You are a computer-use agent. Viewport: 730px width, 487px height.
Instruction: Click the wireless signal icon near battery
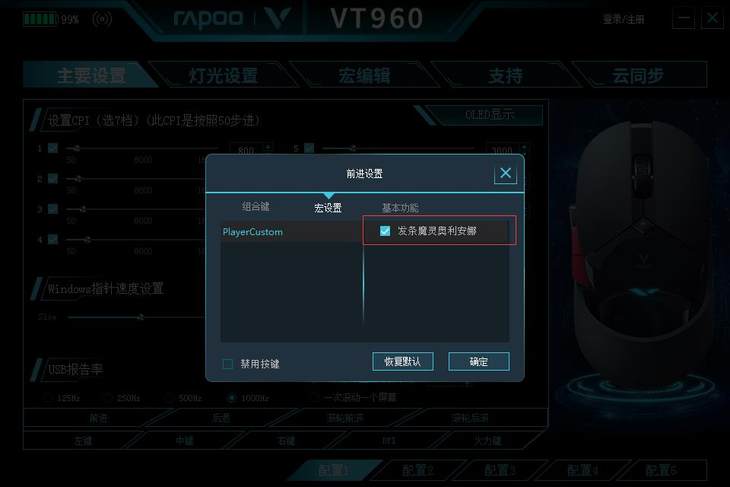click(x=102, y=19)
